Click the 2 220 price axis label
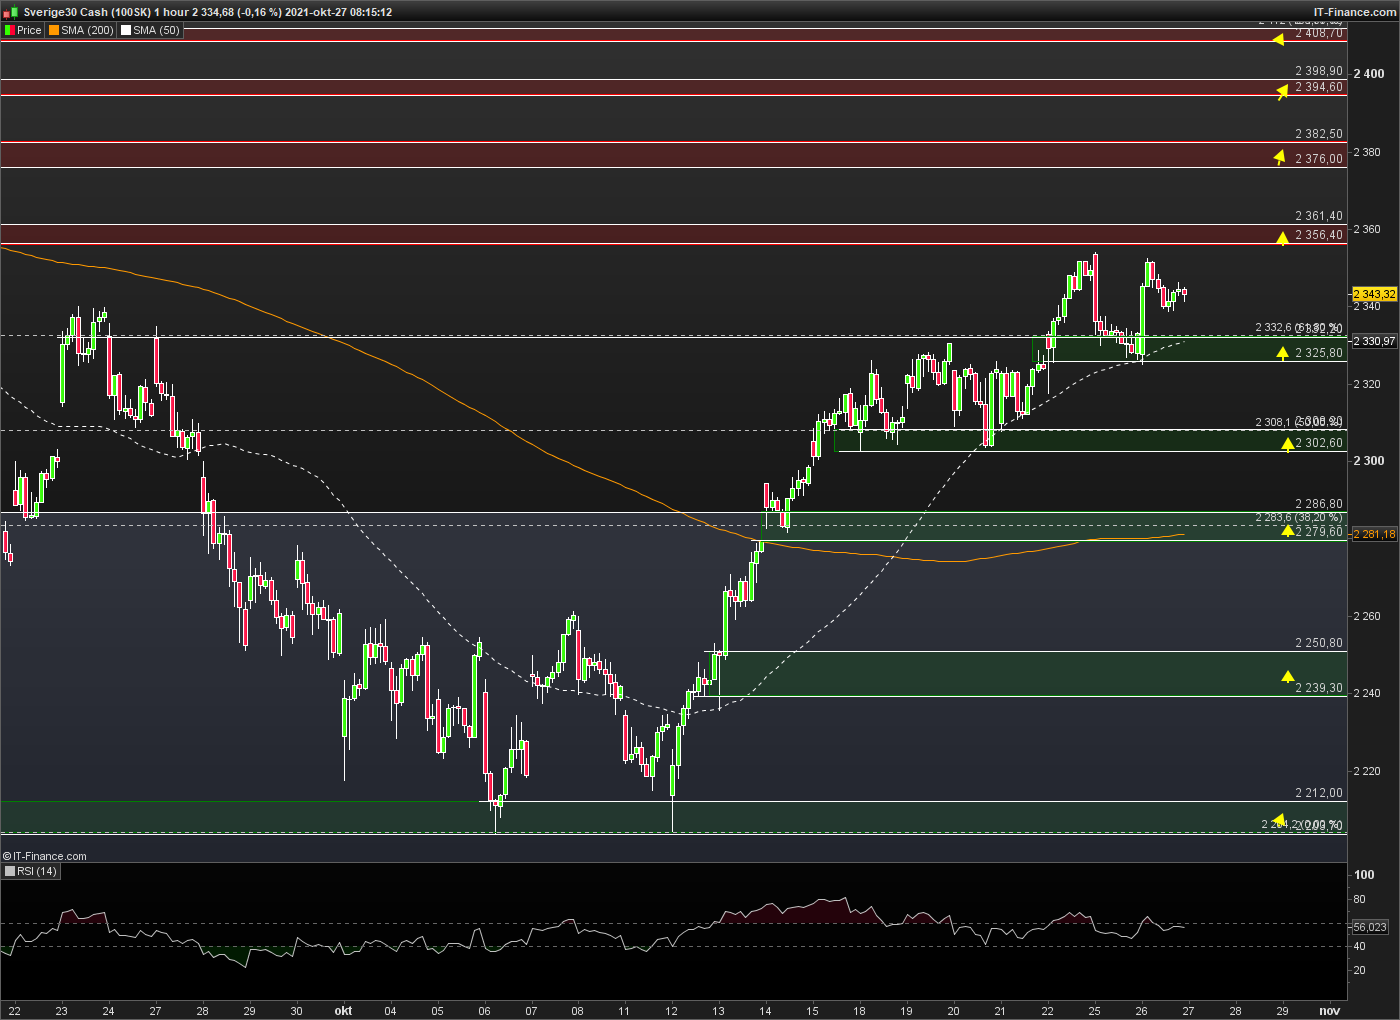The width and height of the screenshot is (1400, 1020). click(1367, 771)
